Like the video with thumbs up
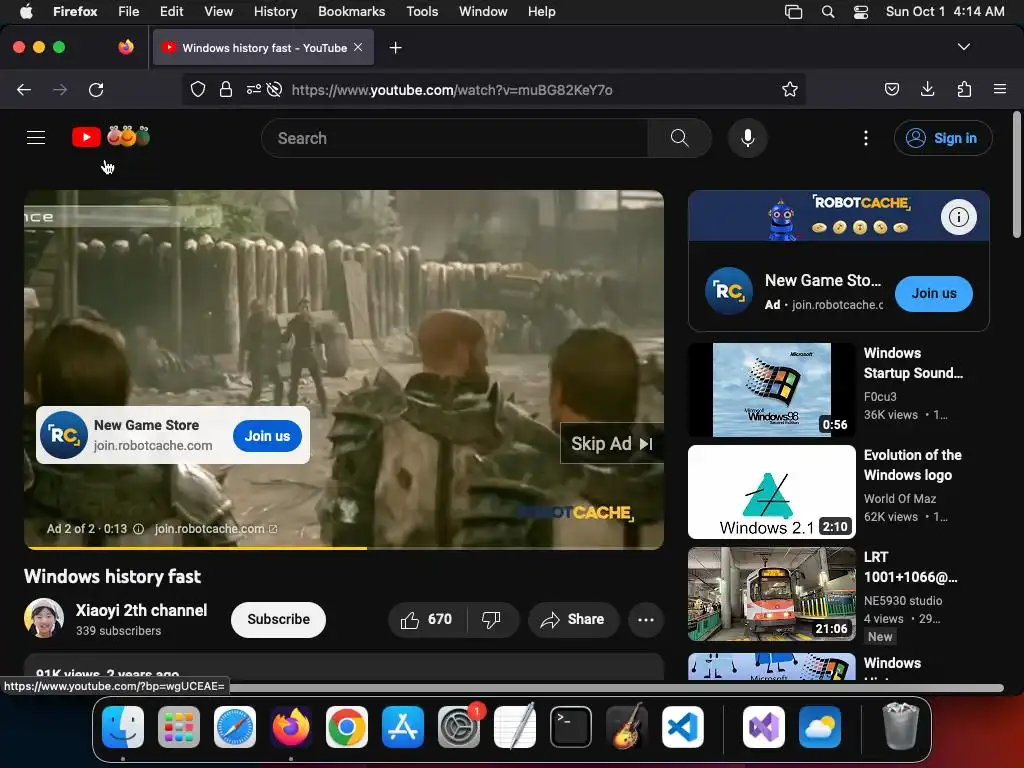The height and width of the screenshot is (768, 1024). [x=427, y=619]
